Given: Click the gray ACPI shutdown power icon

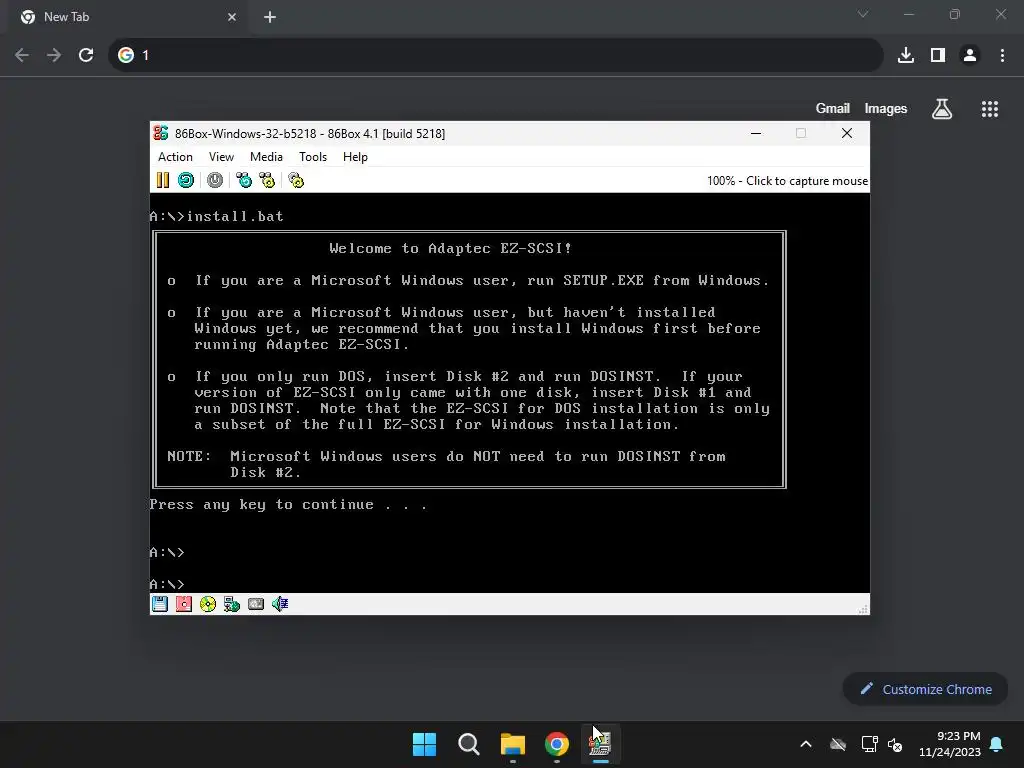Looking at the screenshot, I should [x=215, y=180].
